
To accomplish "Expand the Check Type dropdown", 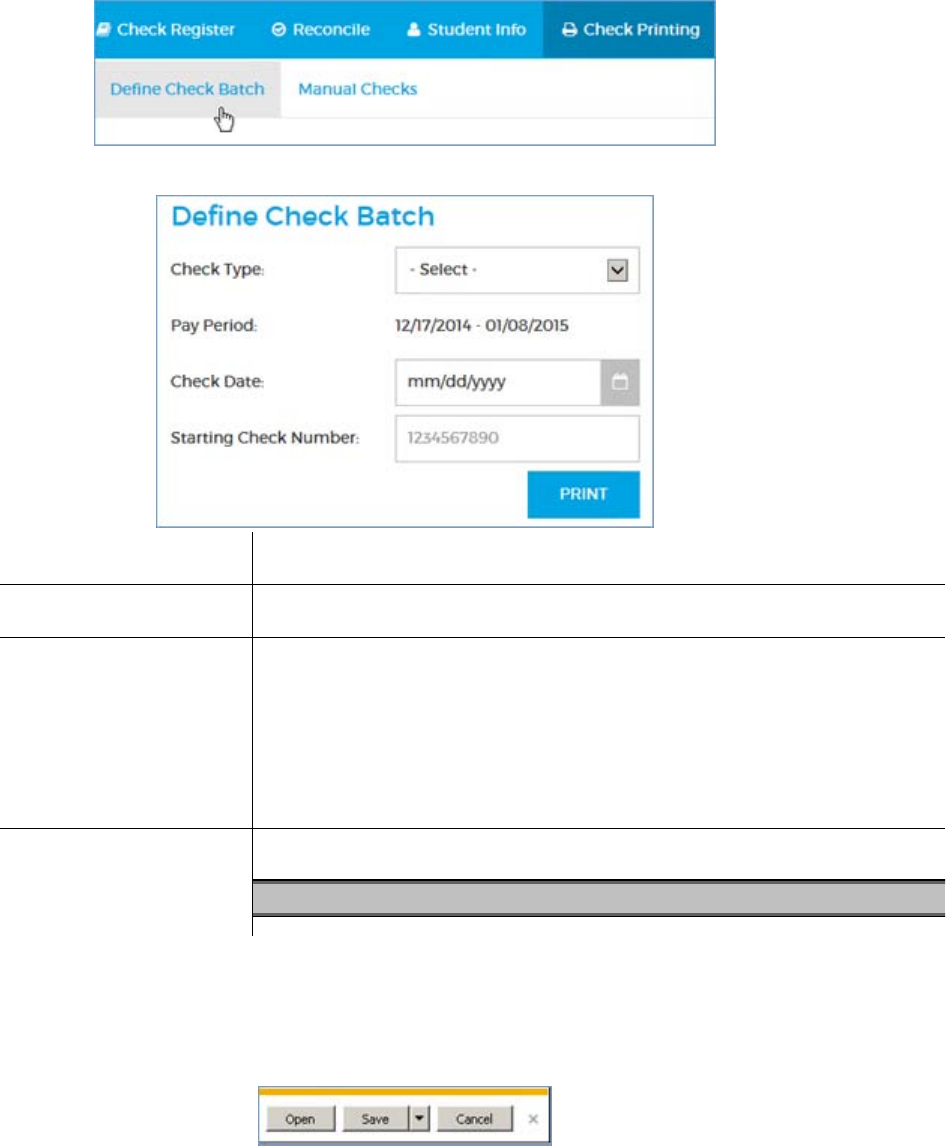I will pyautogui.click(x=517, y=270).
